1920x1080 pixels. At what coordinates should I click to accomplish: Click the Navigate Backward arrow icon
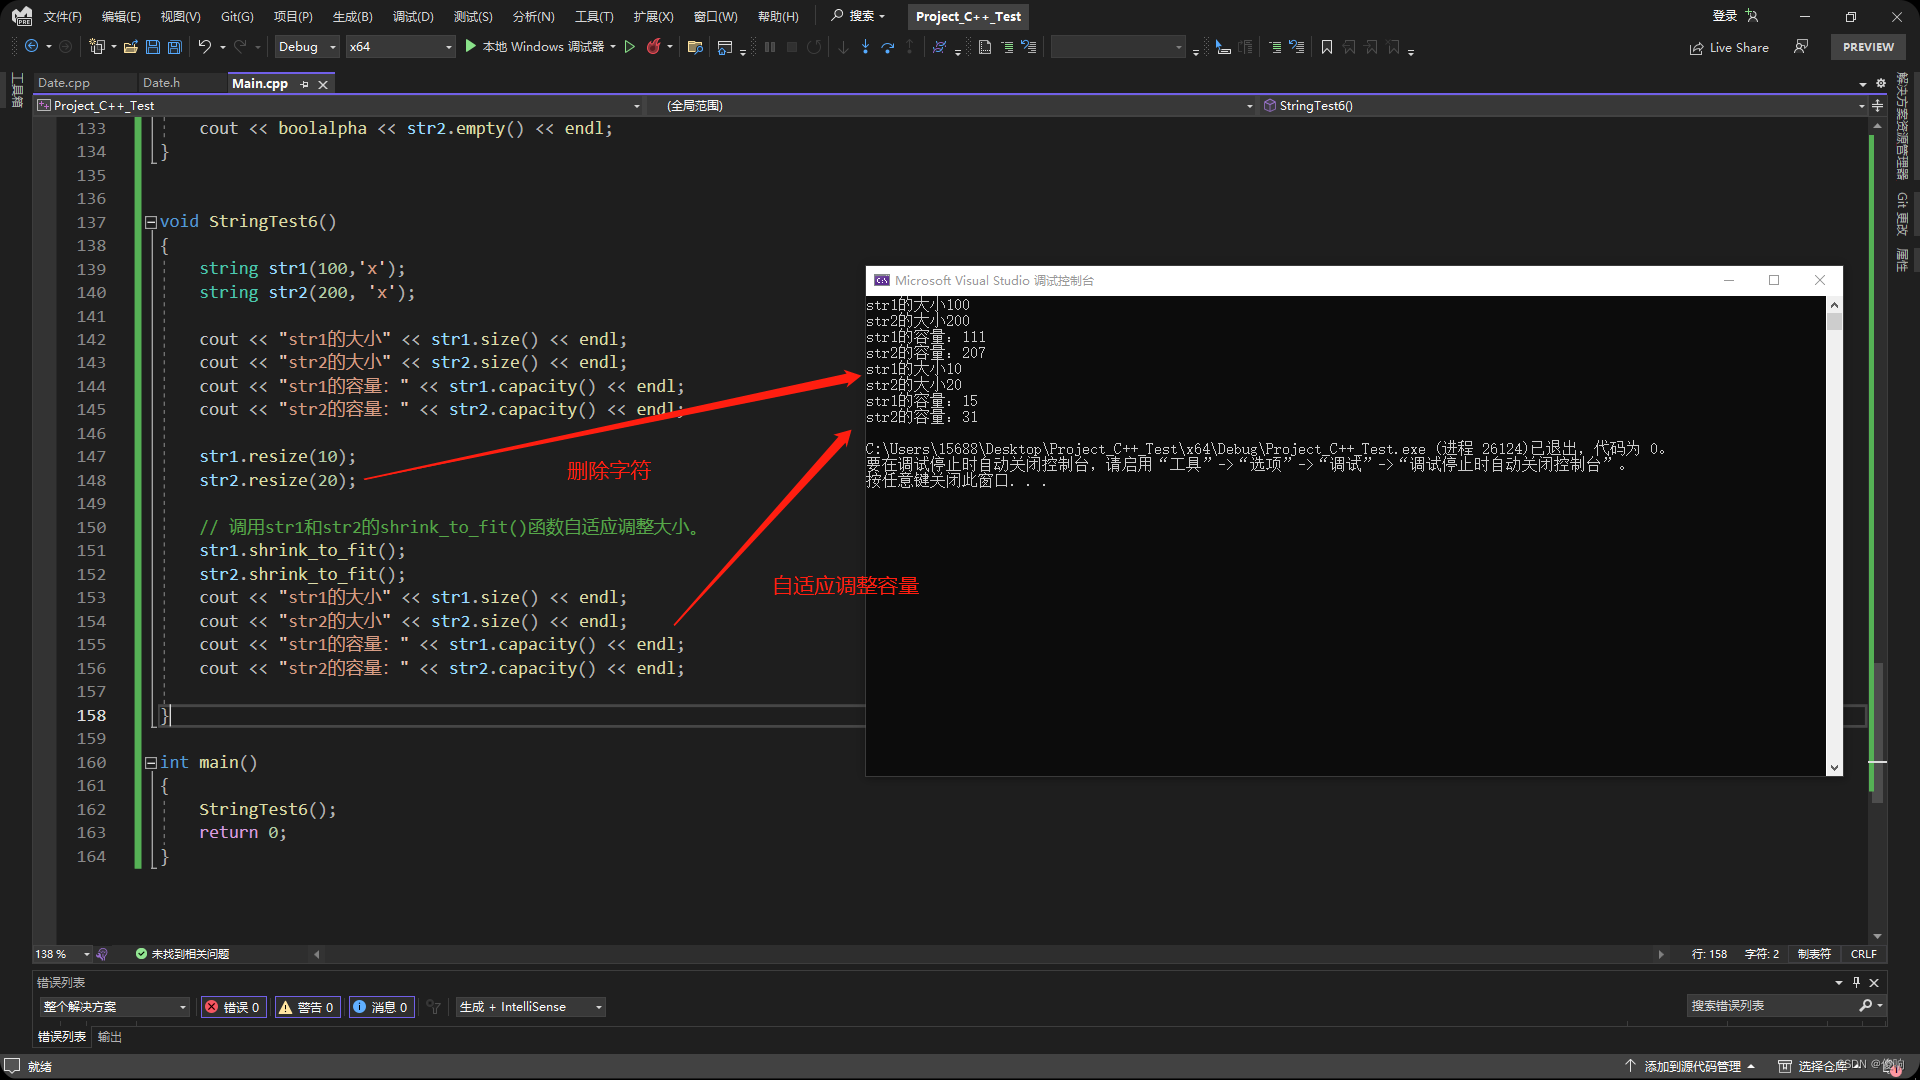[31, 47]
